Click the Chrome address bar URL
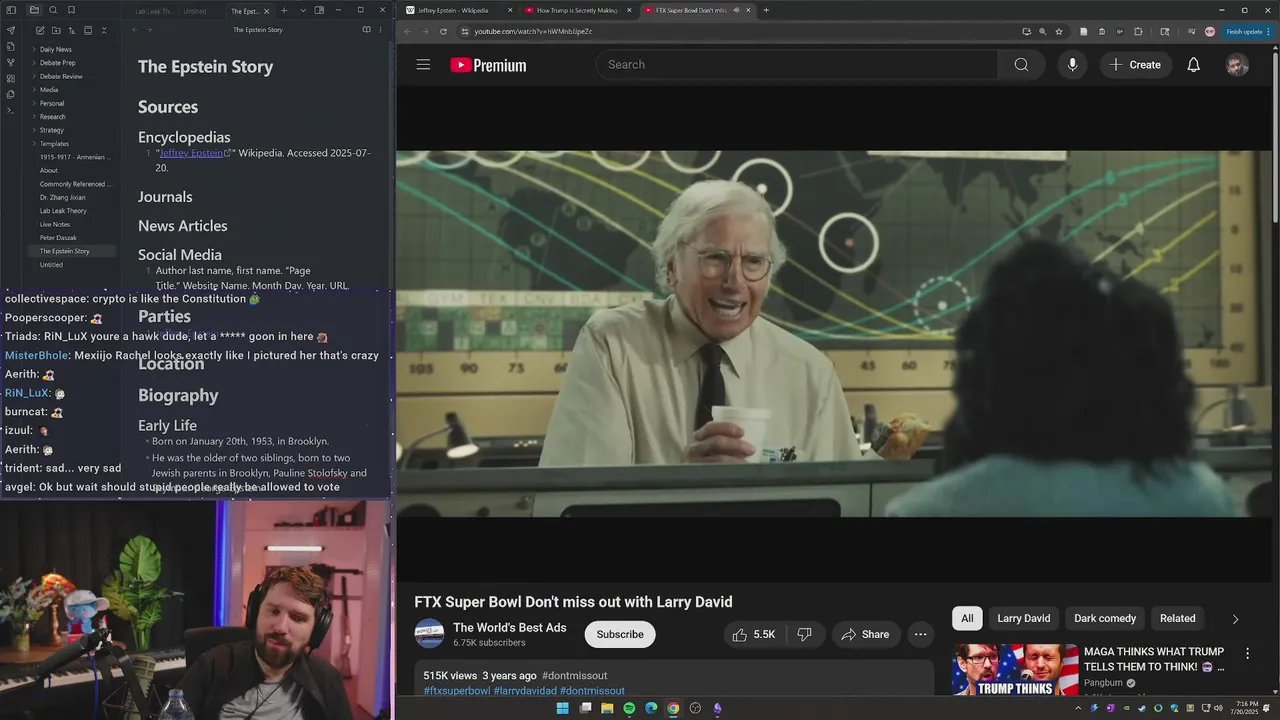 click(x=533, y=31)
